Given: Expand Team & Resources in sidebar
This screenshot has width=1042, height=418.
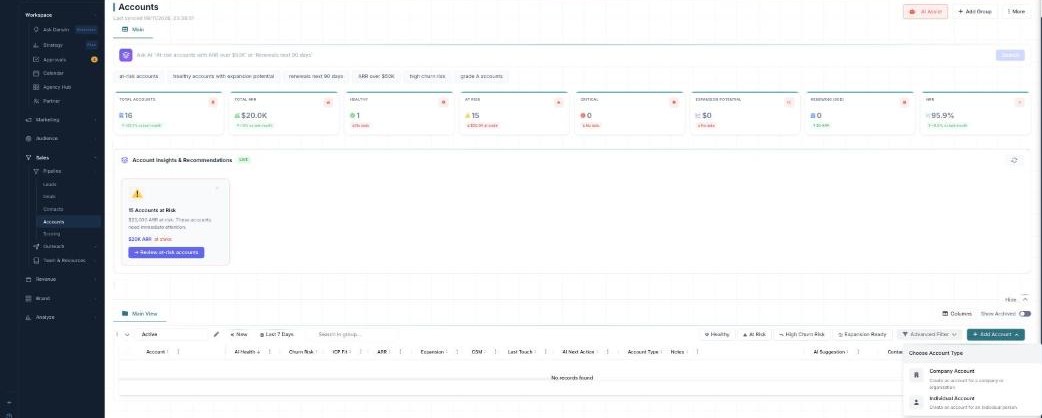Looking at the screenshot, I should pyautogui.click(x=65, y=261).
